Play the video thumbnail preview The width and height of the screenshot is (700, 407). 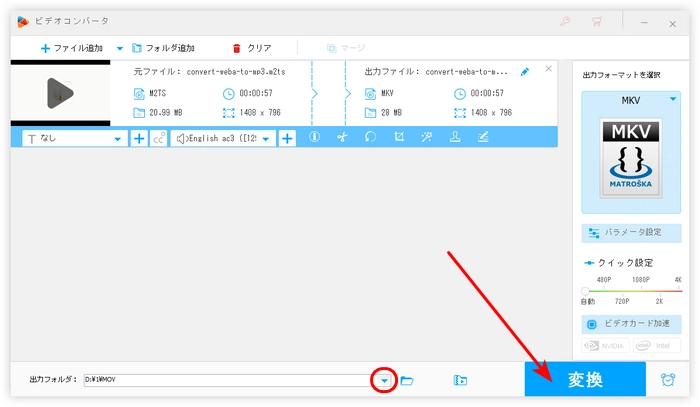click(x=60, y=93)
